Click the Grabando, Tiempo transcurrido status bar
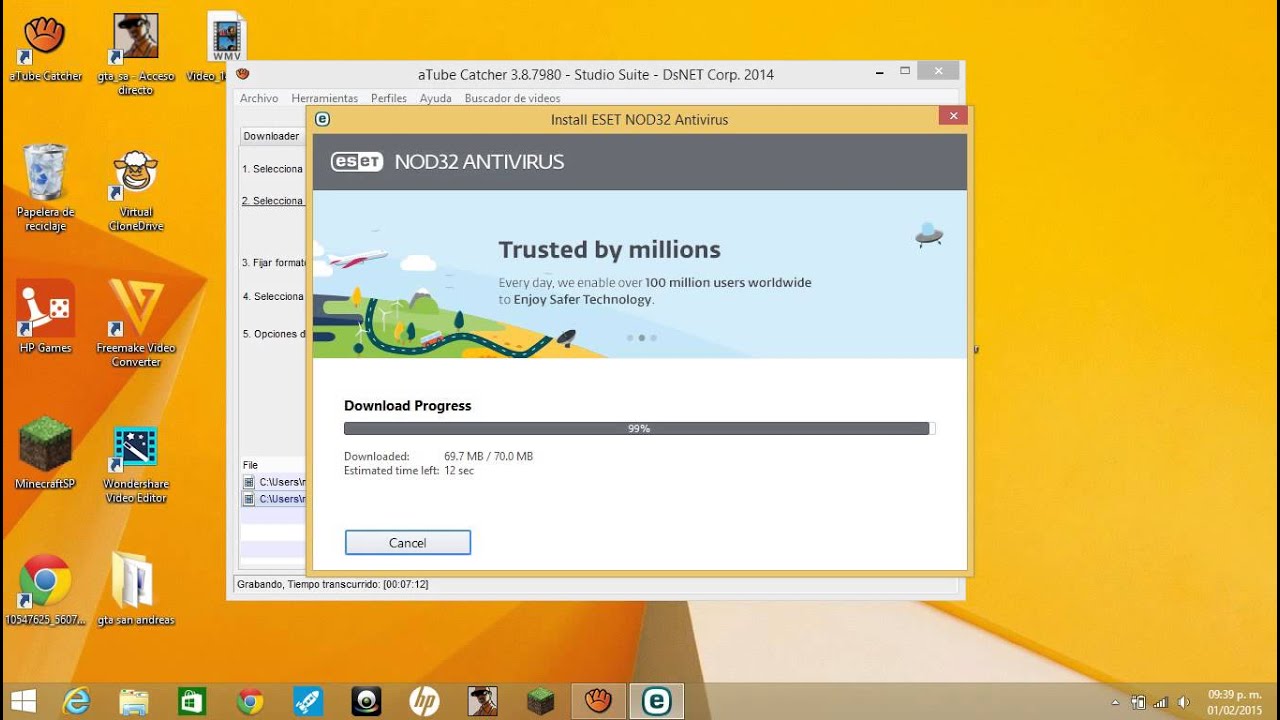 point(333,584)
